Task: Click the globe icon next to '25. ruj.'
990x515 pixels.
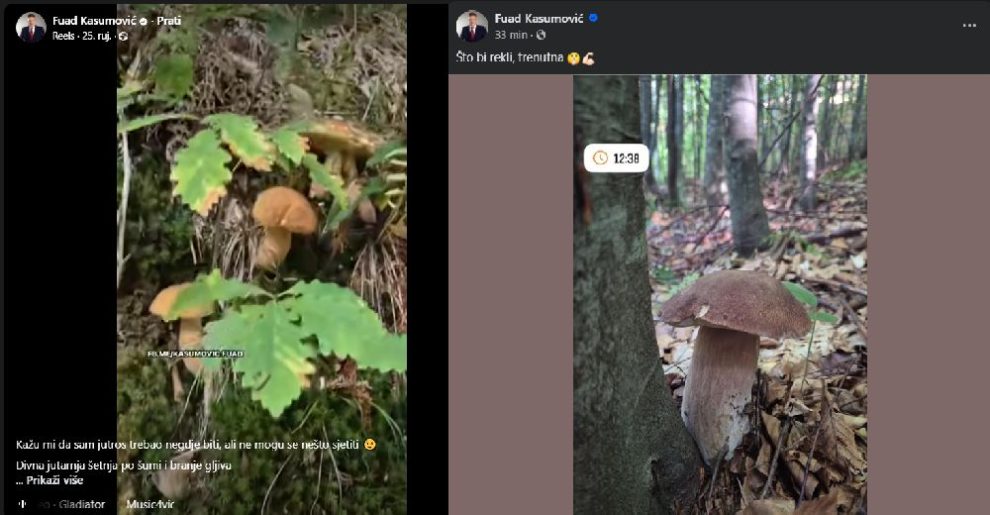Action: coord(122,36)
